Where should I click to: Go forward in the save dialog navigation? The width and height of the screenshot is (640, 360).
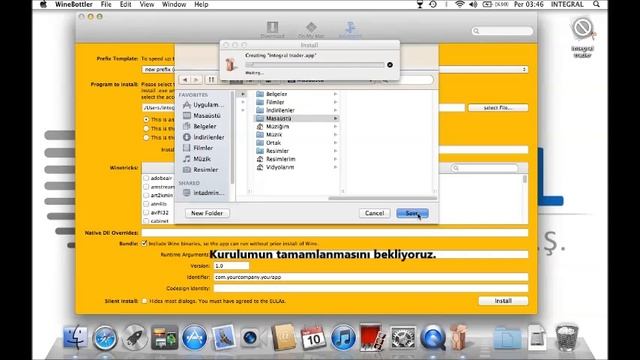pyautogui.click(x=196, y=80)
